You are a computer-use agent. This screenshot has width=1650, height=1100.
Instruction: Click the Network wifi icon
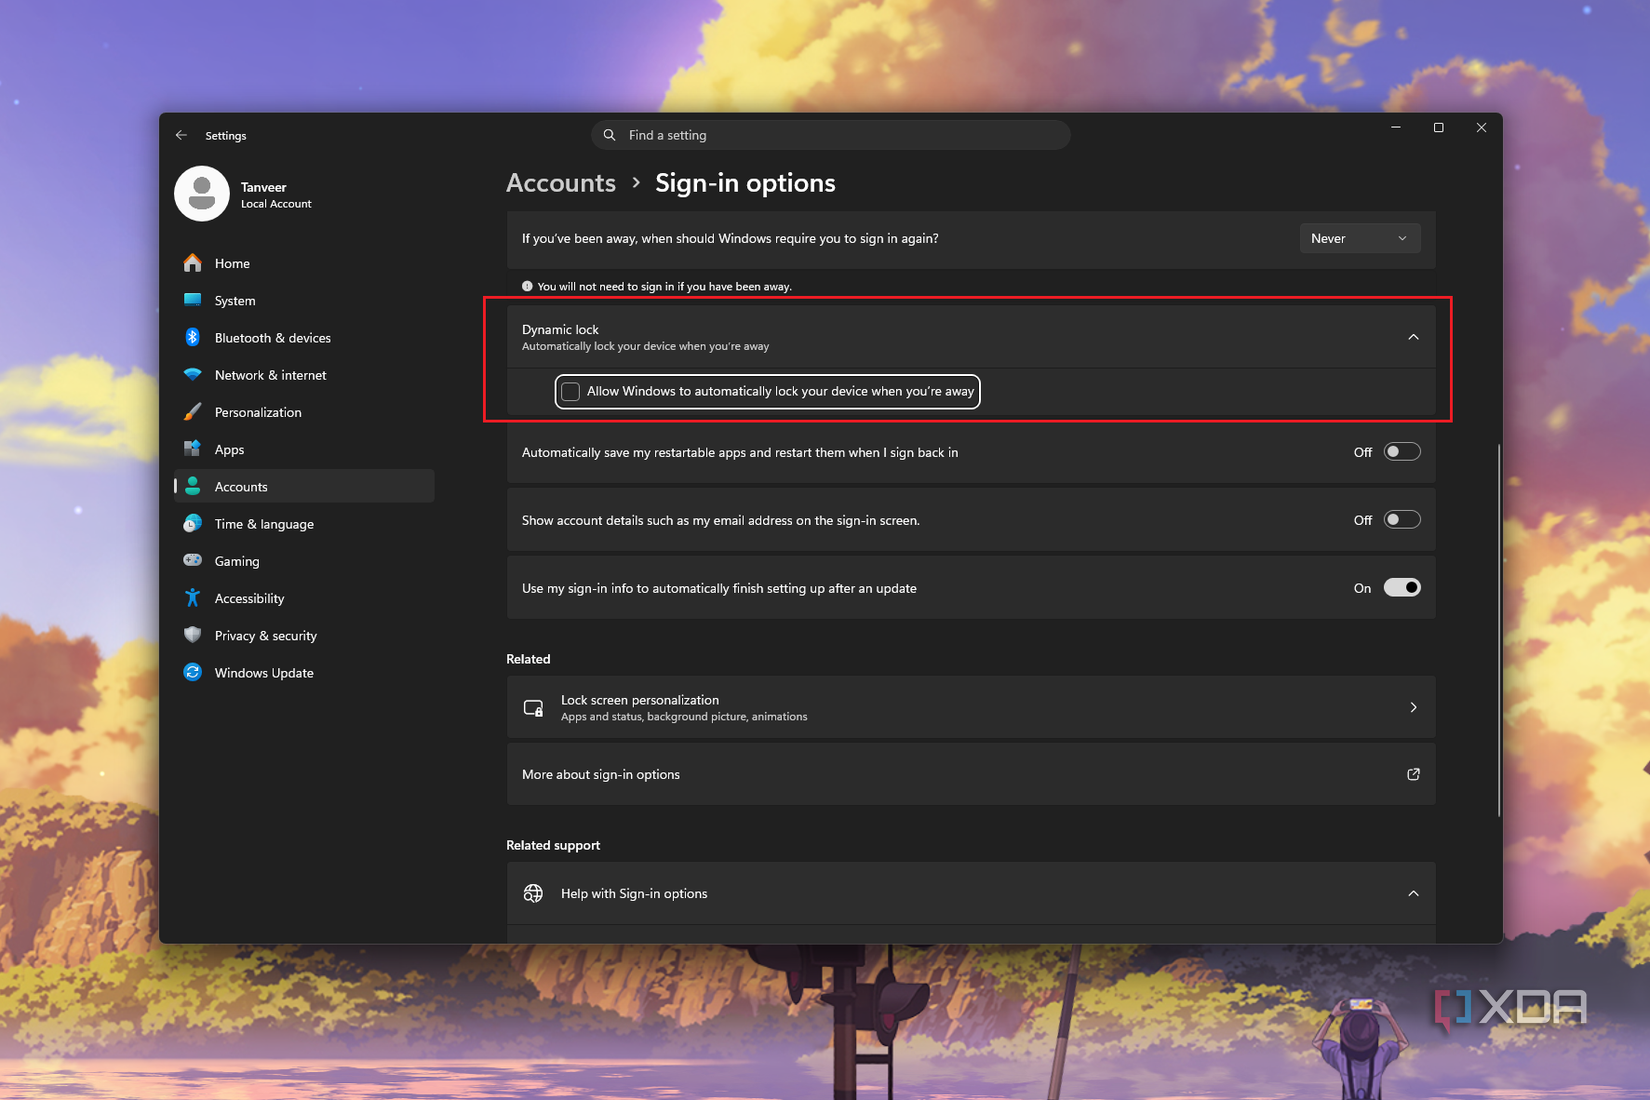[193, 375]
